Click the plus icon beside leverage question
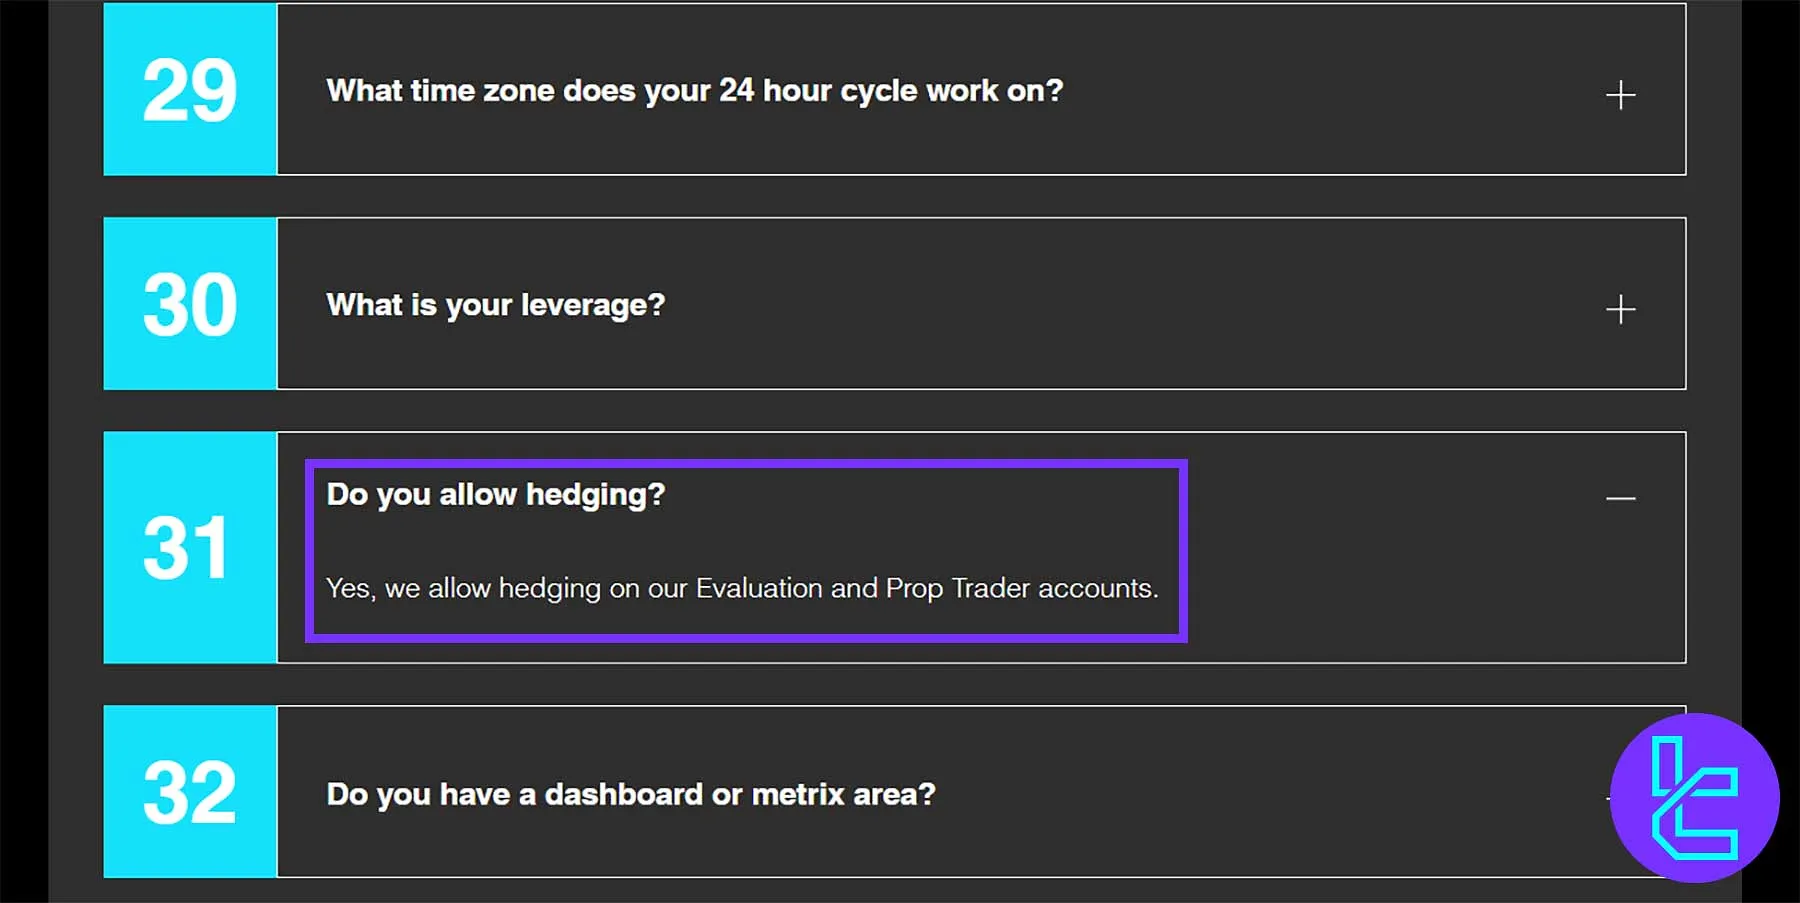 pos(1620,309)
